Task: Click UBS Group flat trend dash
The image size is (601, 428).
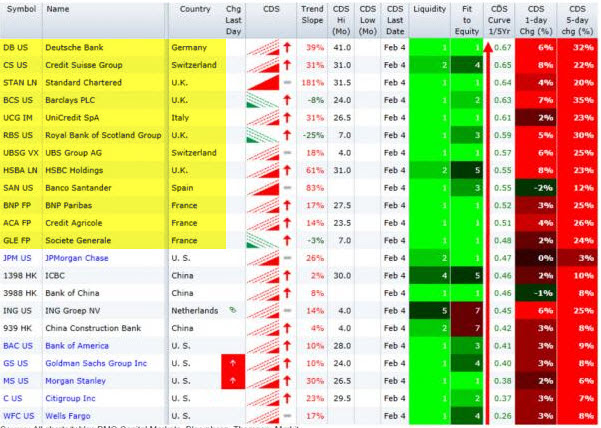Action: point(287,153)
